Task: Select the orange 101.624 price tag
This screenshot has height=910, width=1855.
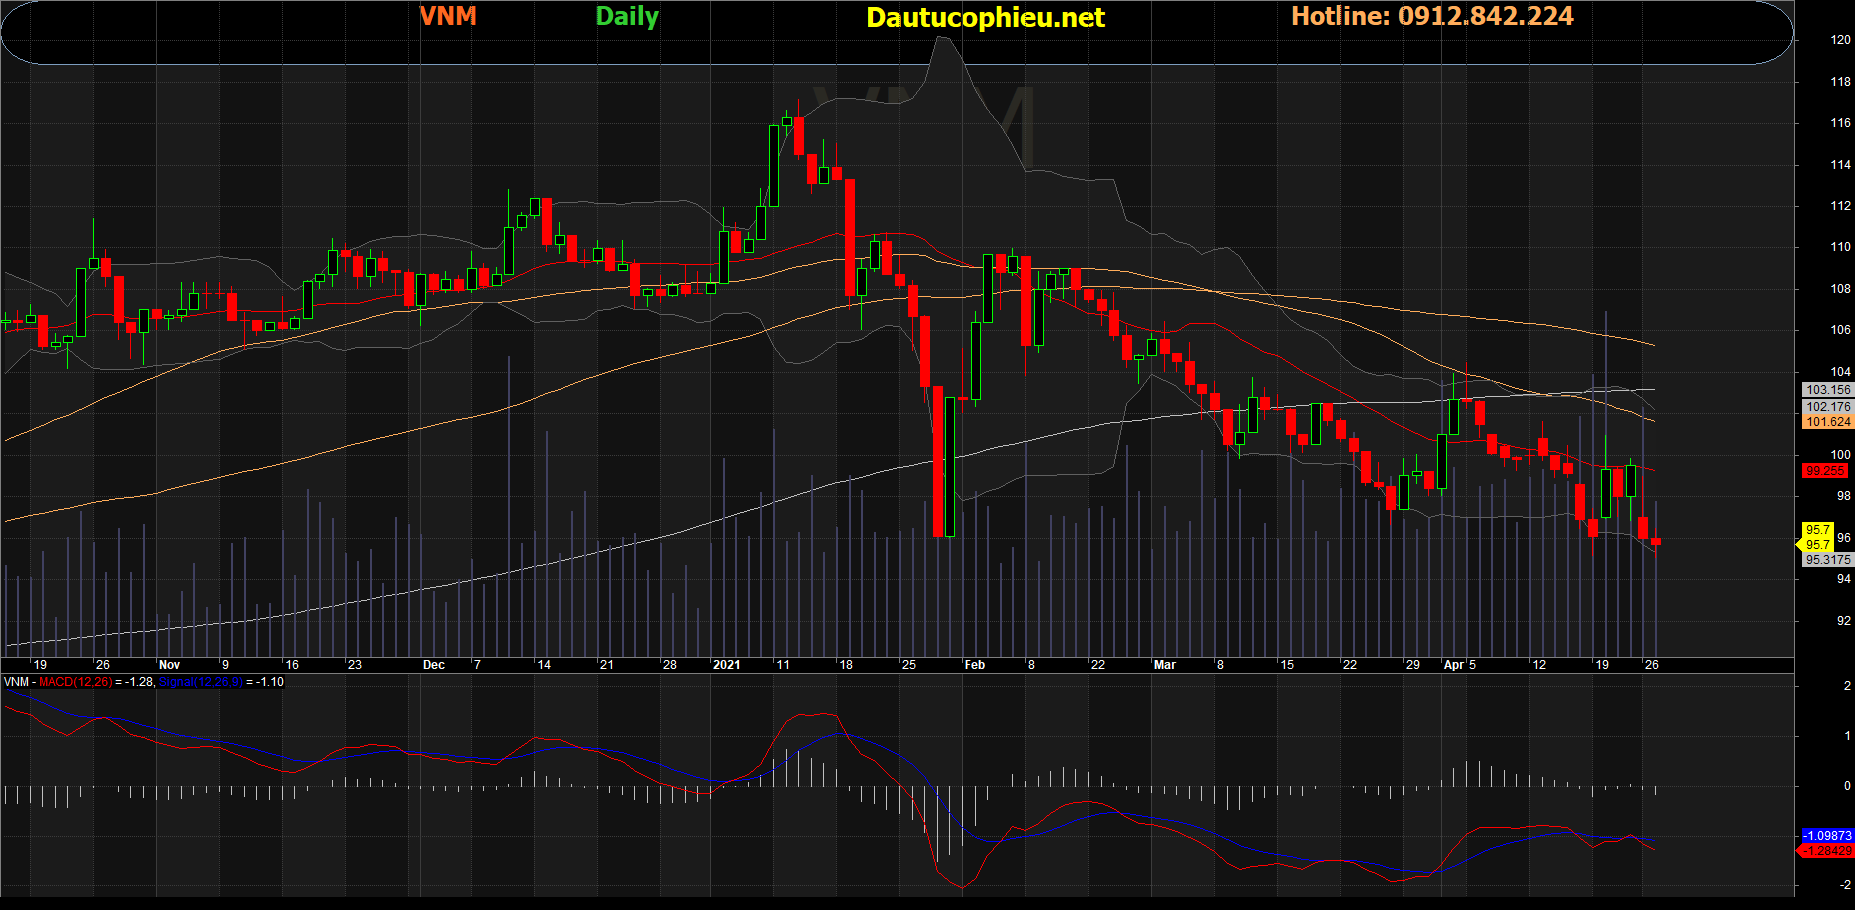Action: click(1828, 422)
